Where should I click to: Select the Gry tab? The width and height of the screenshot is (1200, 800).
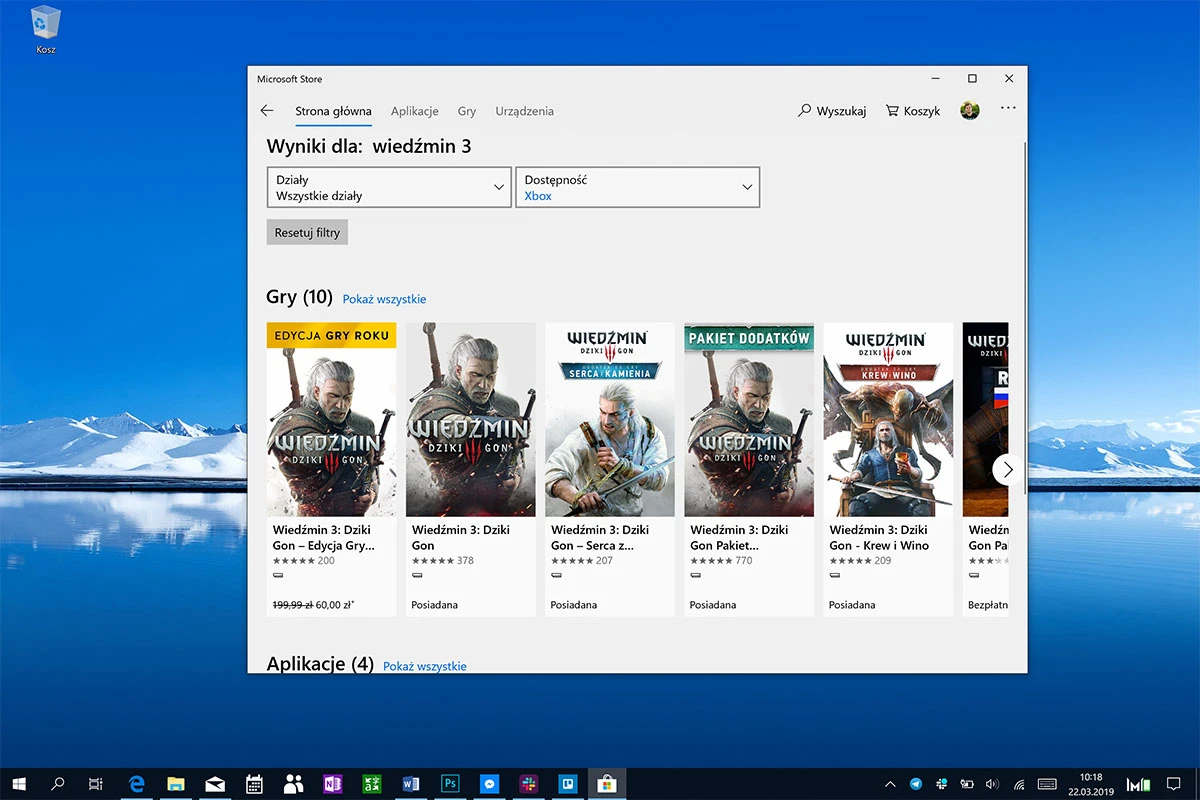(467, 111)
